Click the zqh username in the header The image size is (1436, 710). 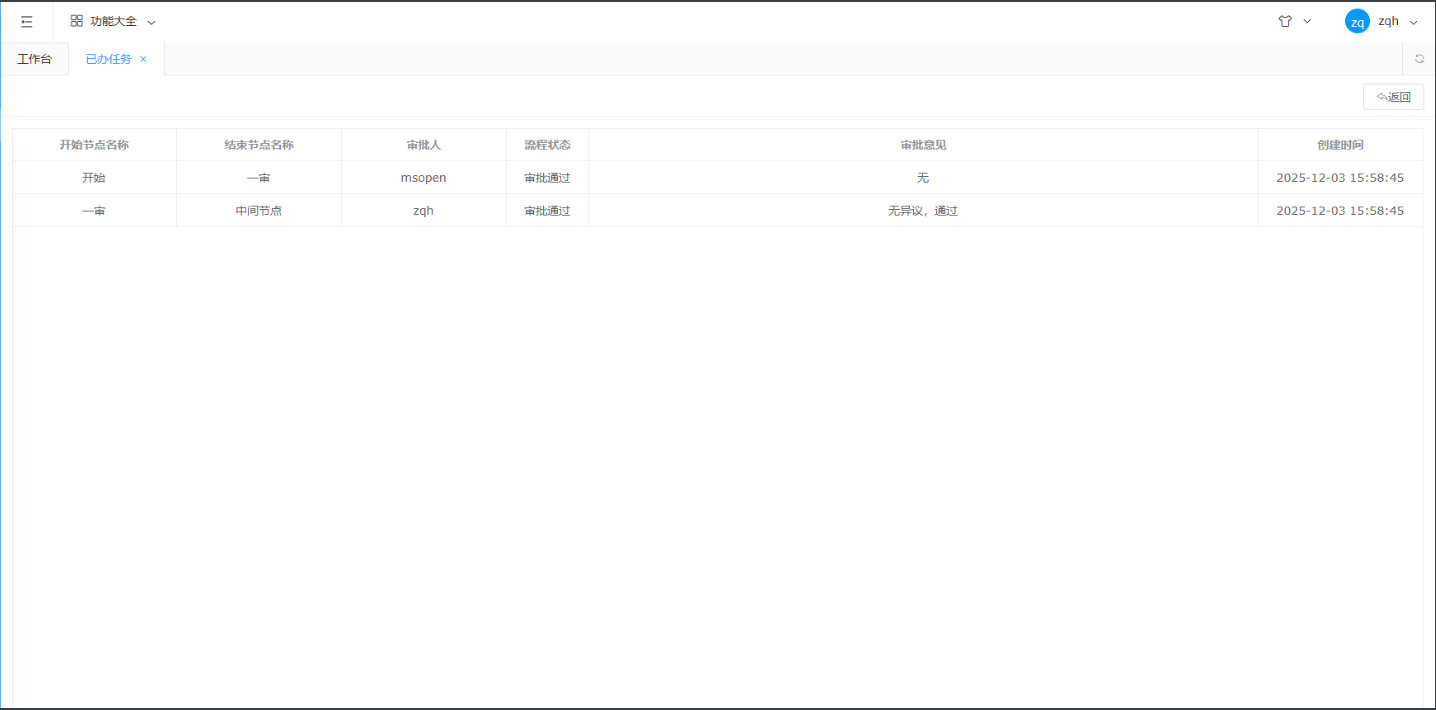click(1388, 21)
